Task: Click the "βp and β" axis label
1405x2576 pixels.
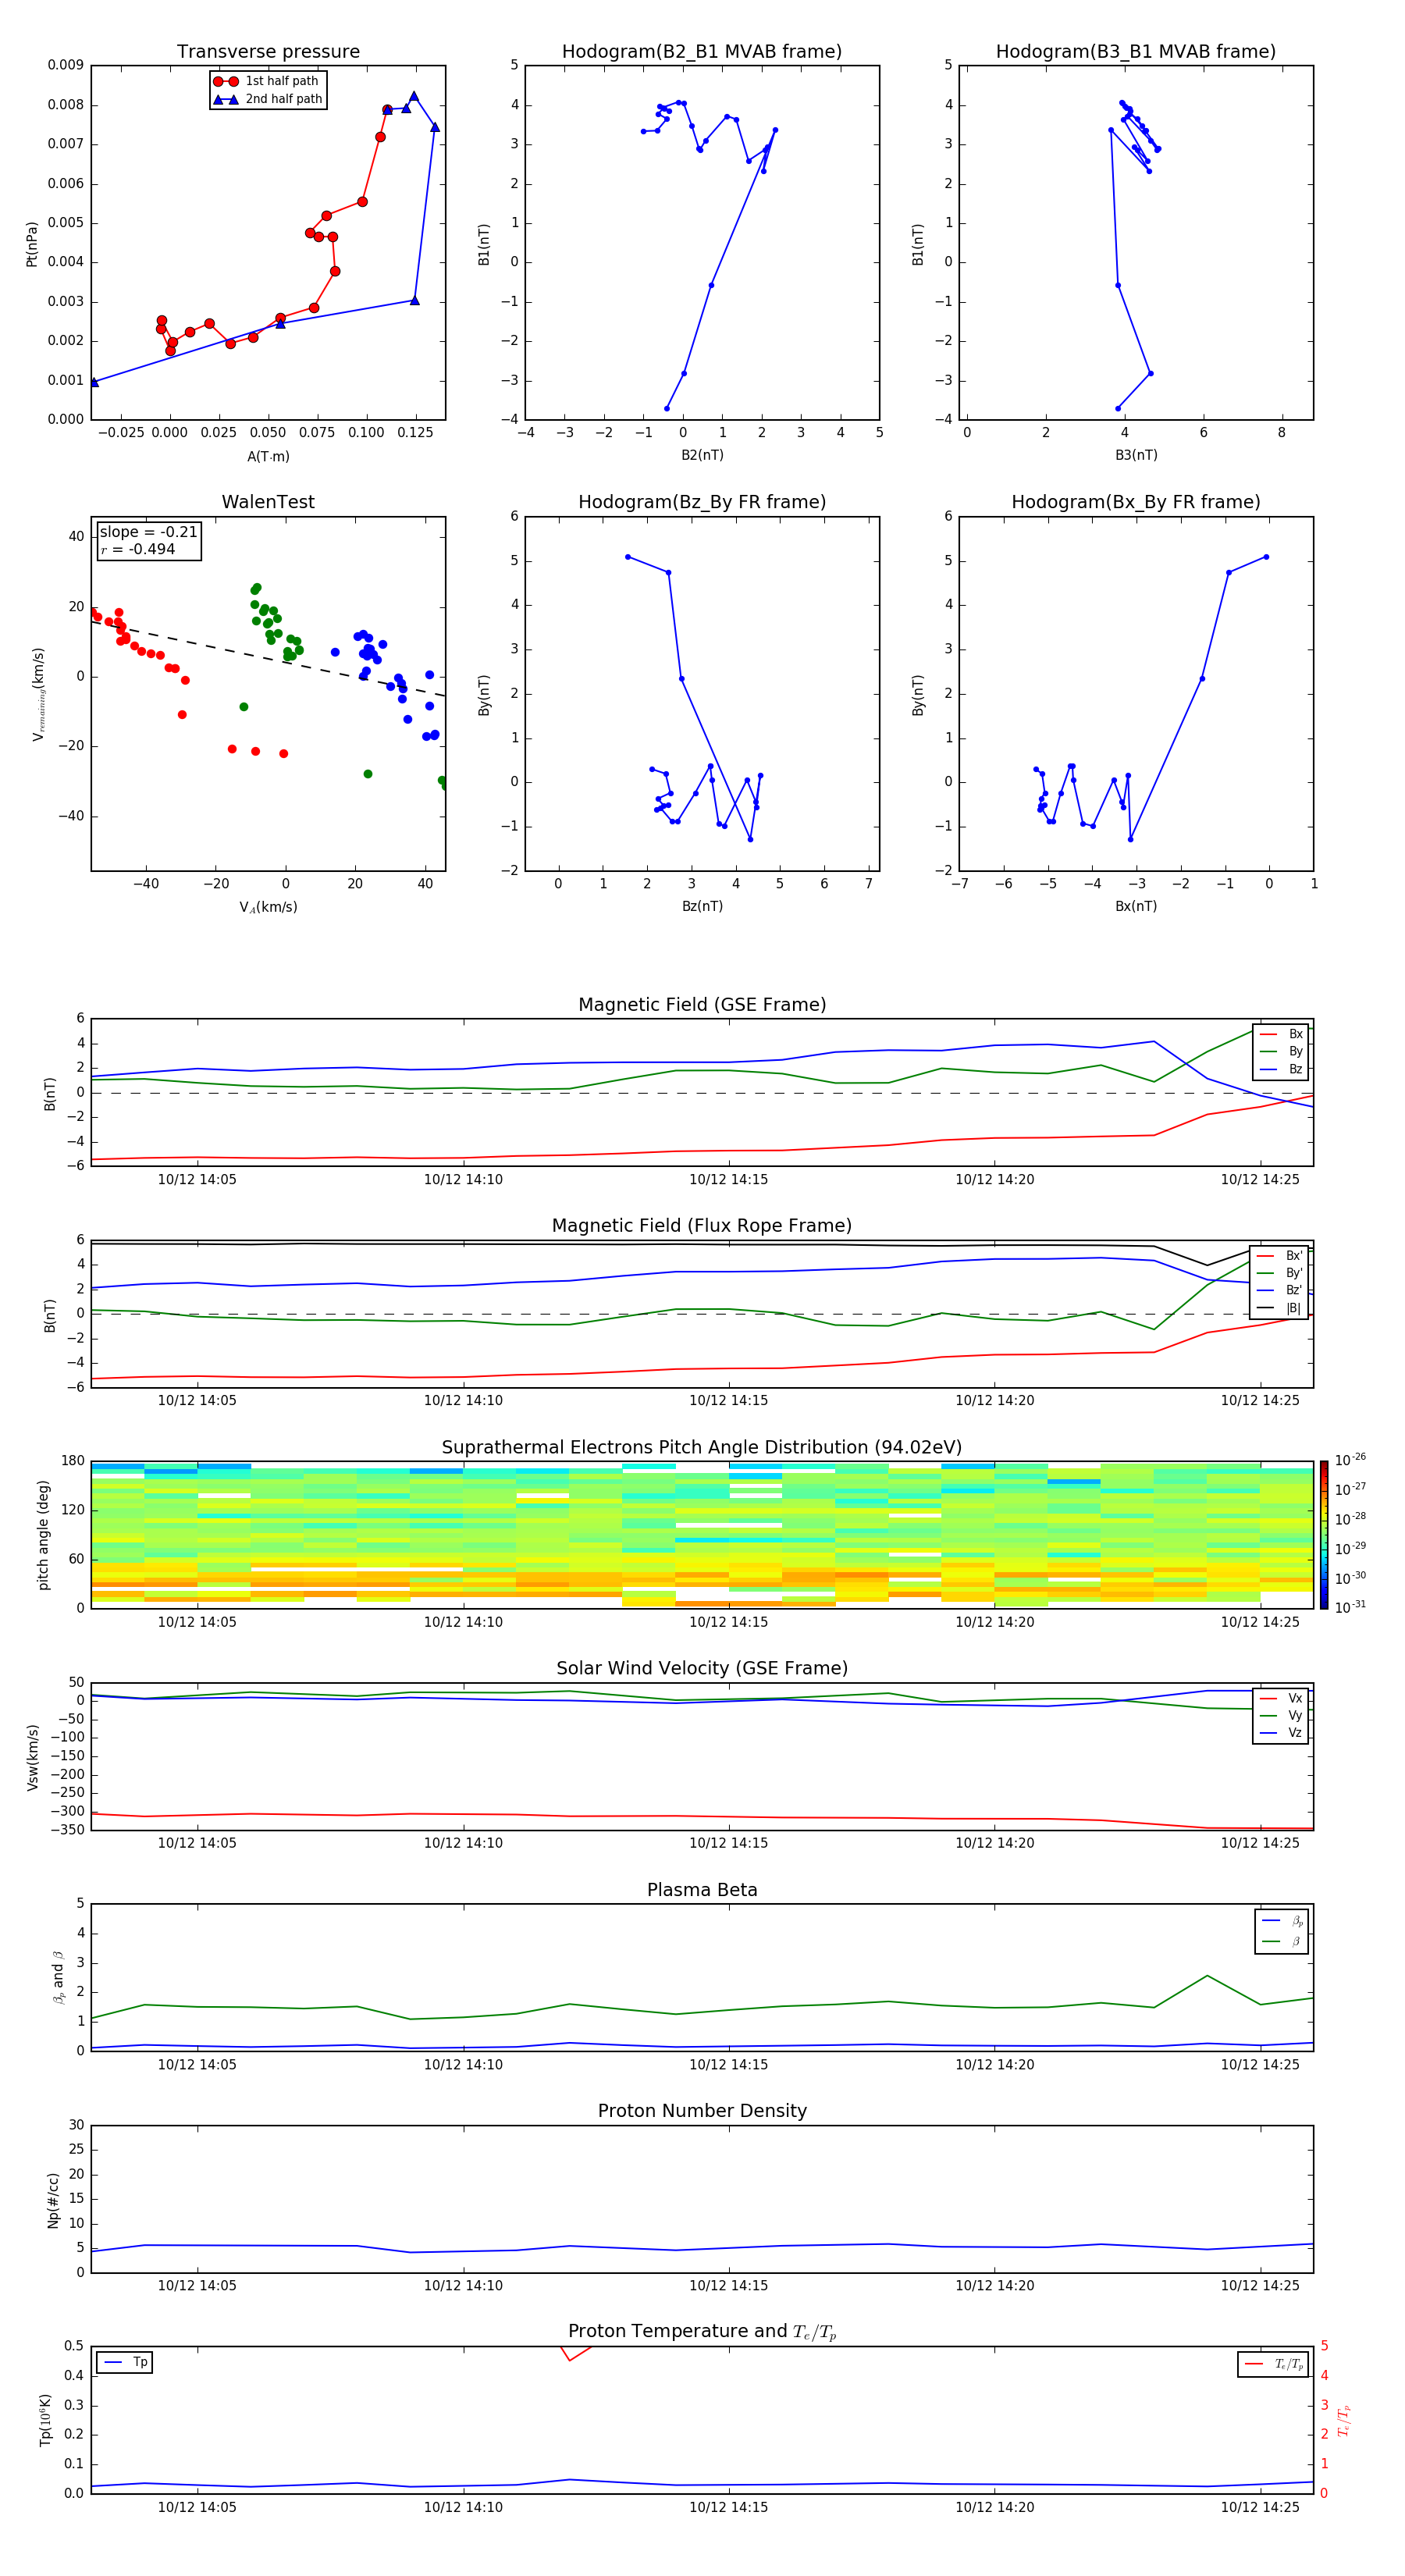Action: pos(58,1978)
